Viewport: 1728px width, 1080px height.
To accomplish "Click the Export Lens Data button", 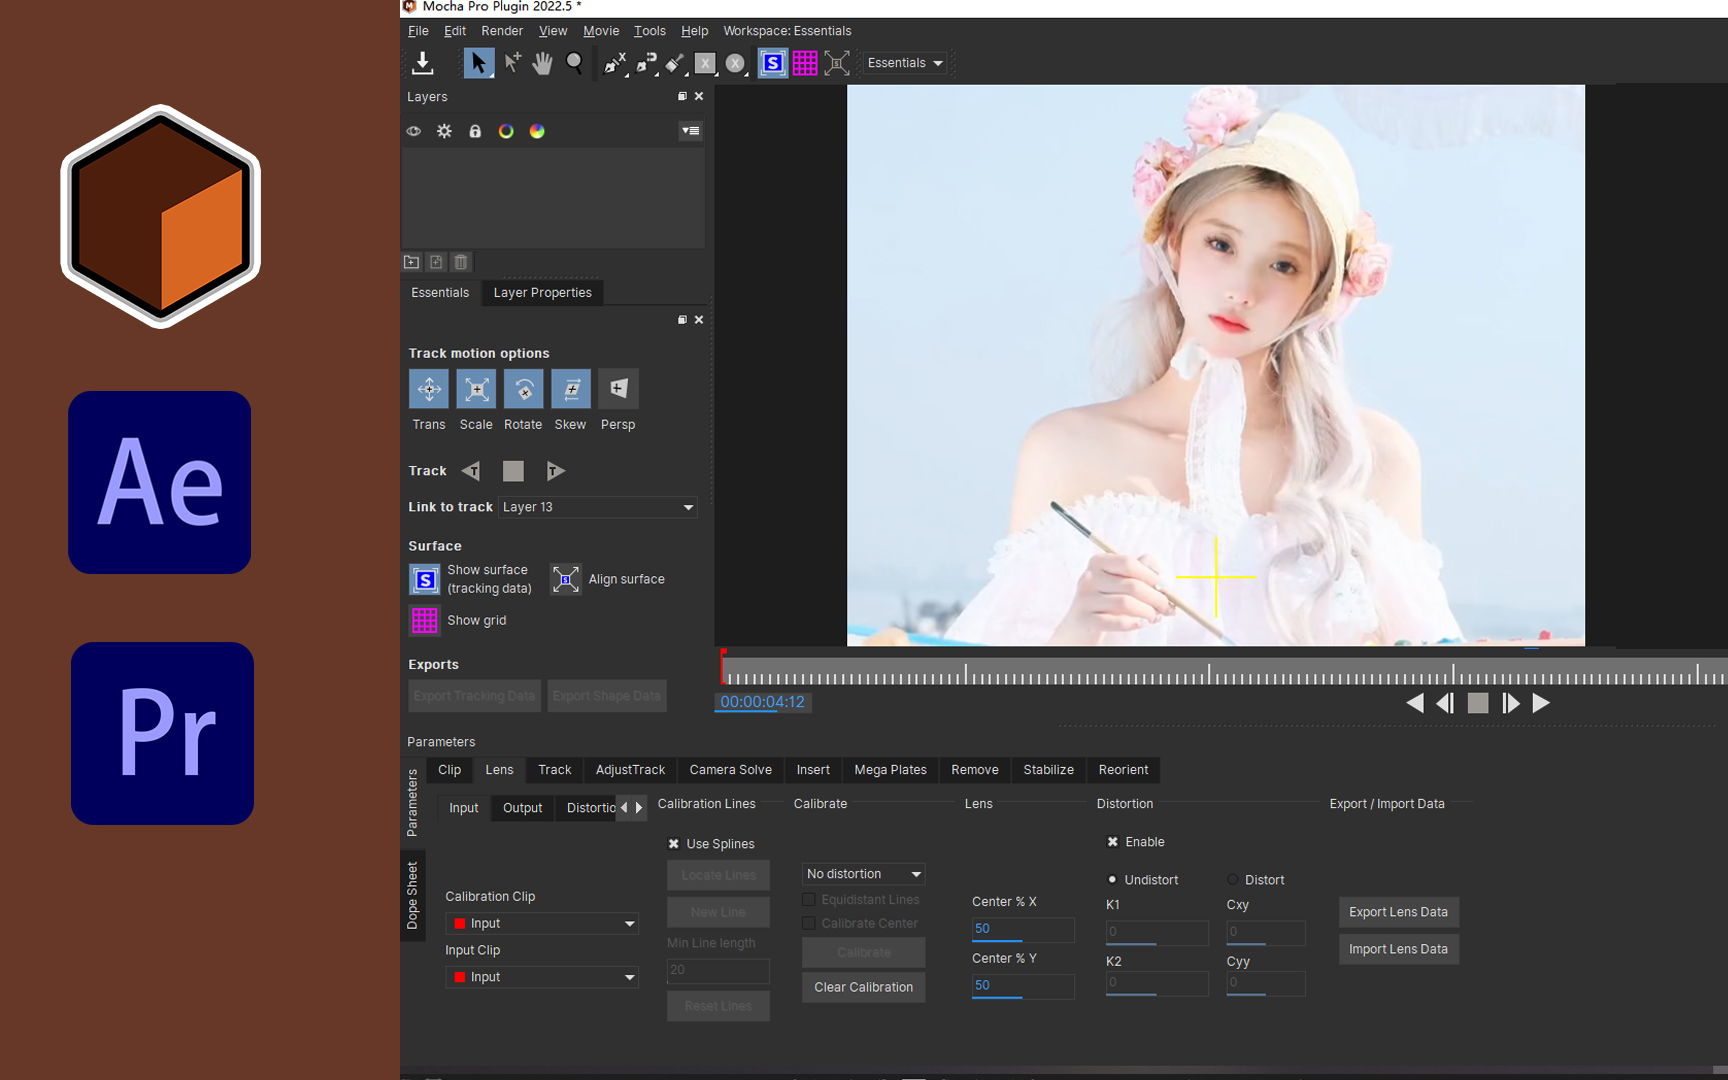I will coord(1398,912).
